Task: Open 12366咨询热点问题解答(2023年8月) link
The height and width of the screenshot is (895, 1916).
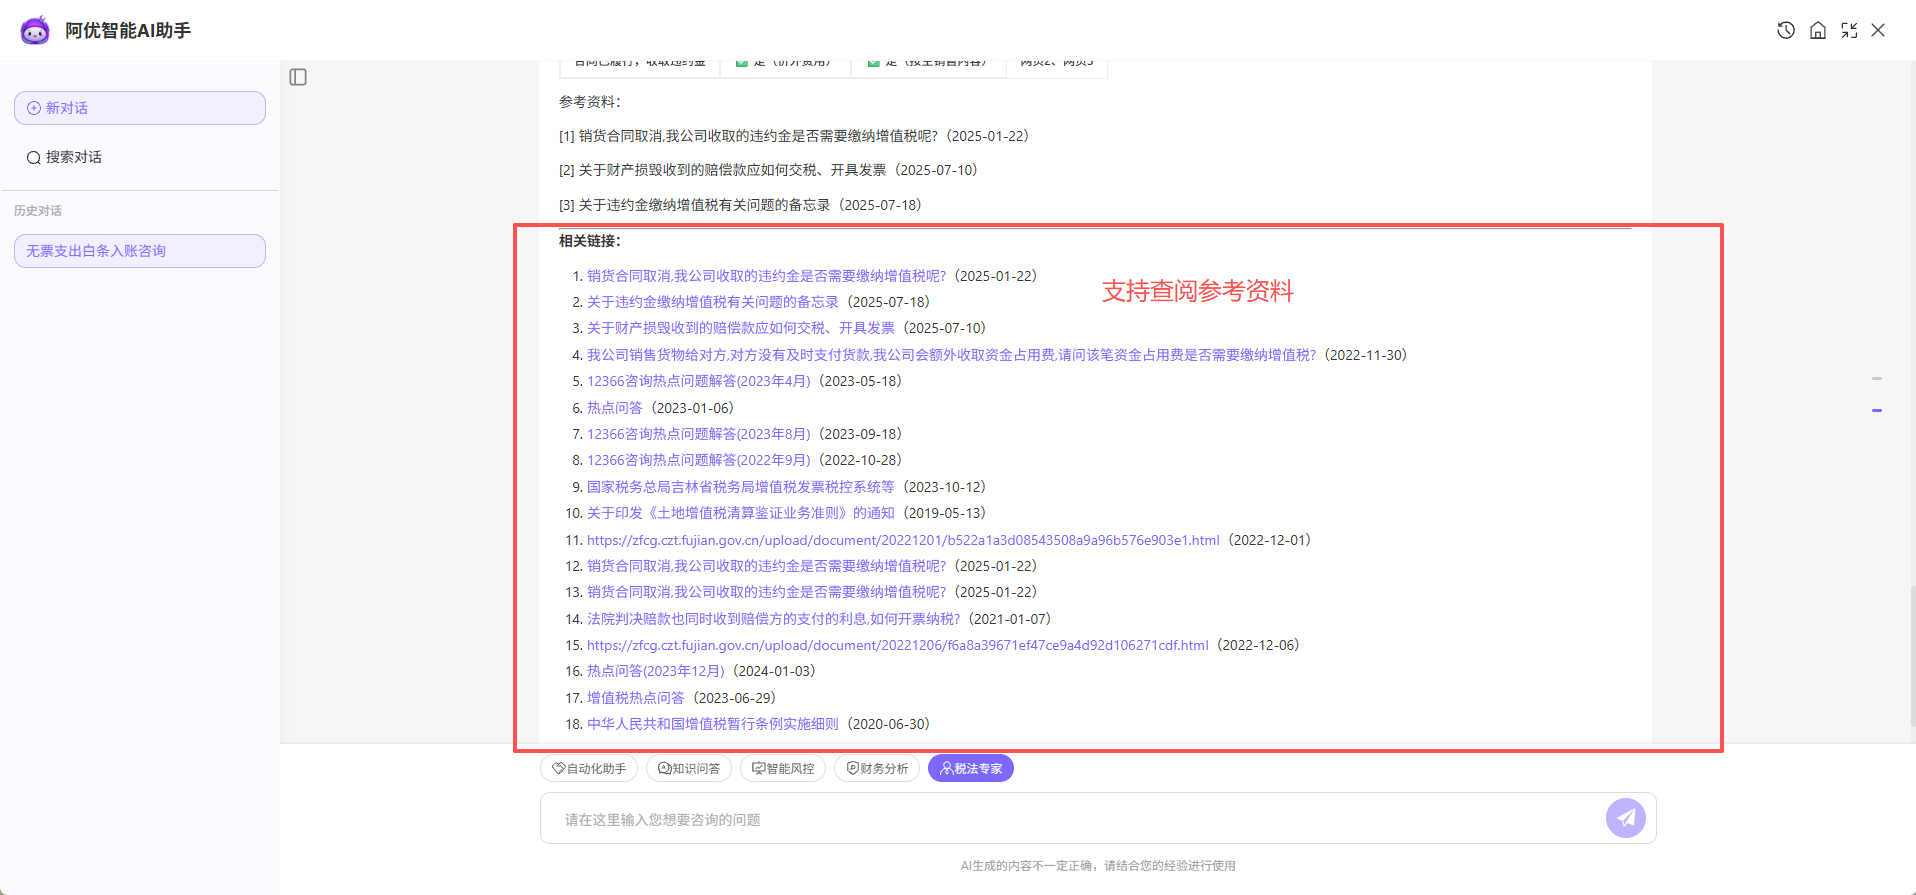Action: (x=698, y=434)
